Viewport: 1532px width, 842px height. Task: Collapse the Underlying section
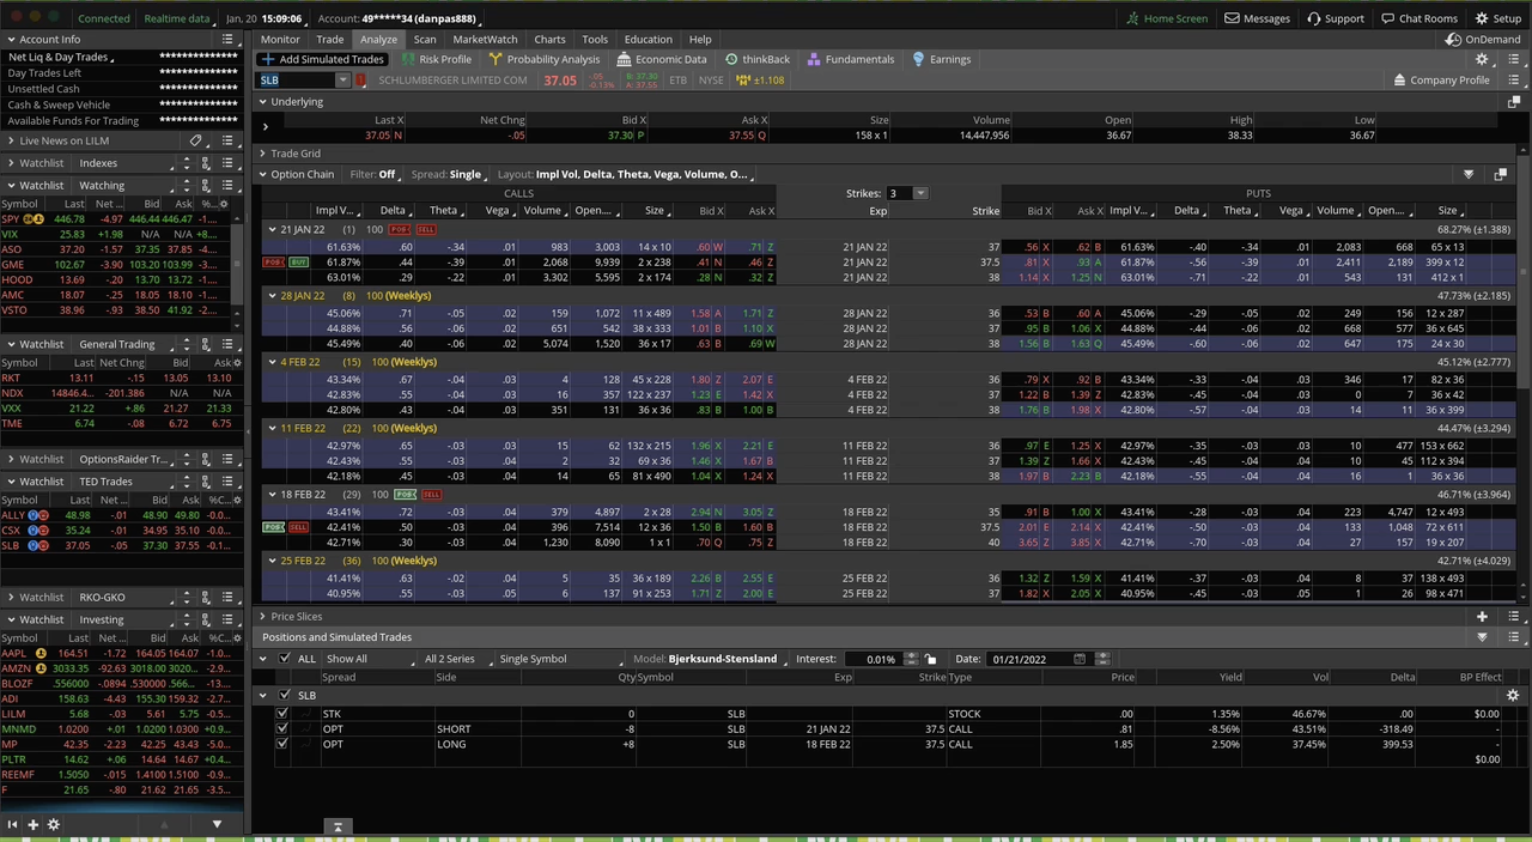click(x=263, y=102)
